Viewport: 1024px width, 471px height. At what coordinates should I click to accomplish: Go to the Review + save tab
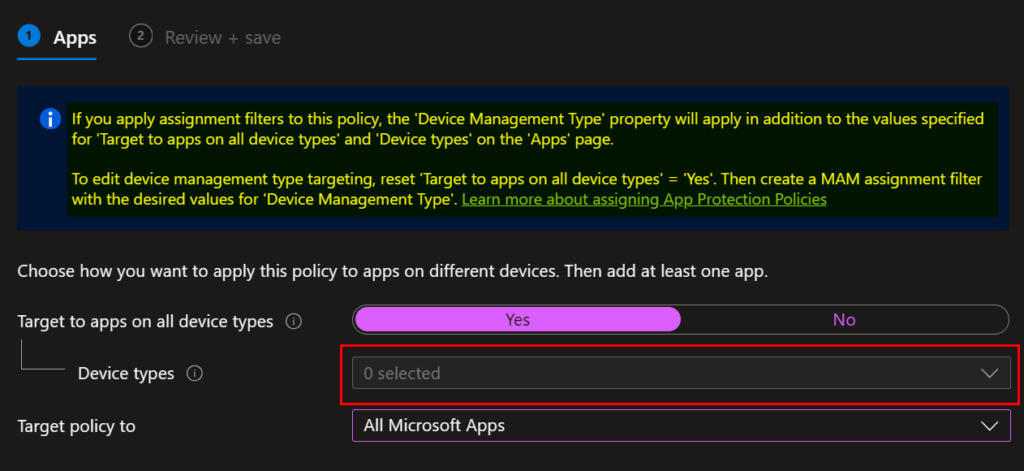point(222,38)
